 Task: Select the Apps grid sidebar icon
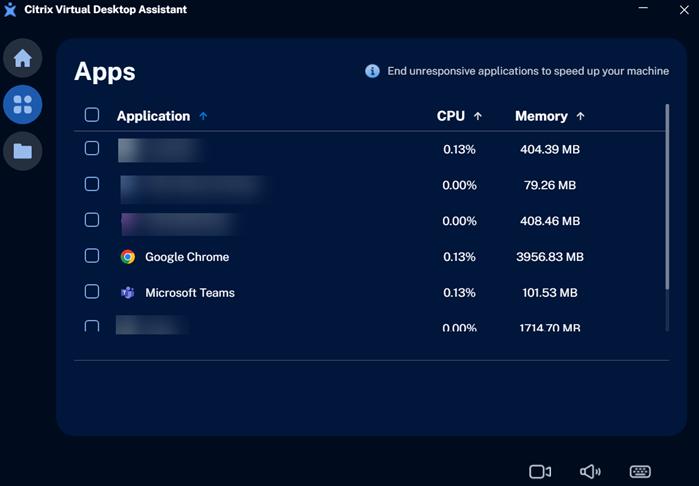point(23,104)
